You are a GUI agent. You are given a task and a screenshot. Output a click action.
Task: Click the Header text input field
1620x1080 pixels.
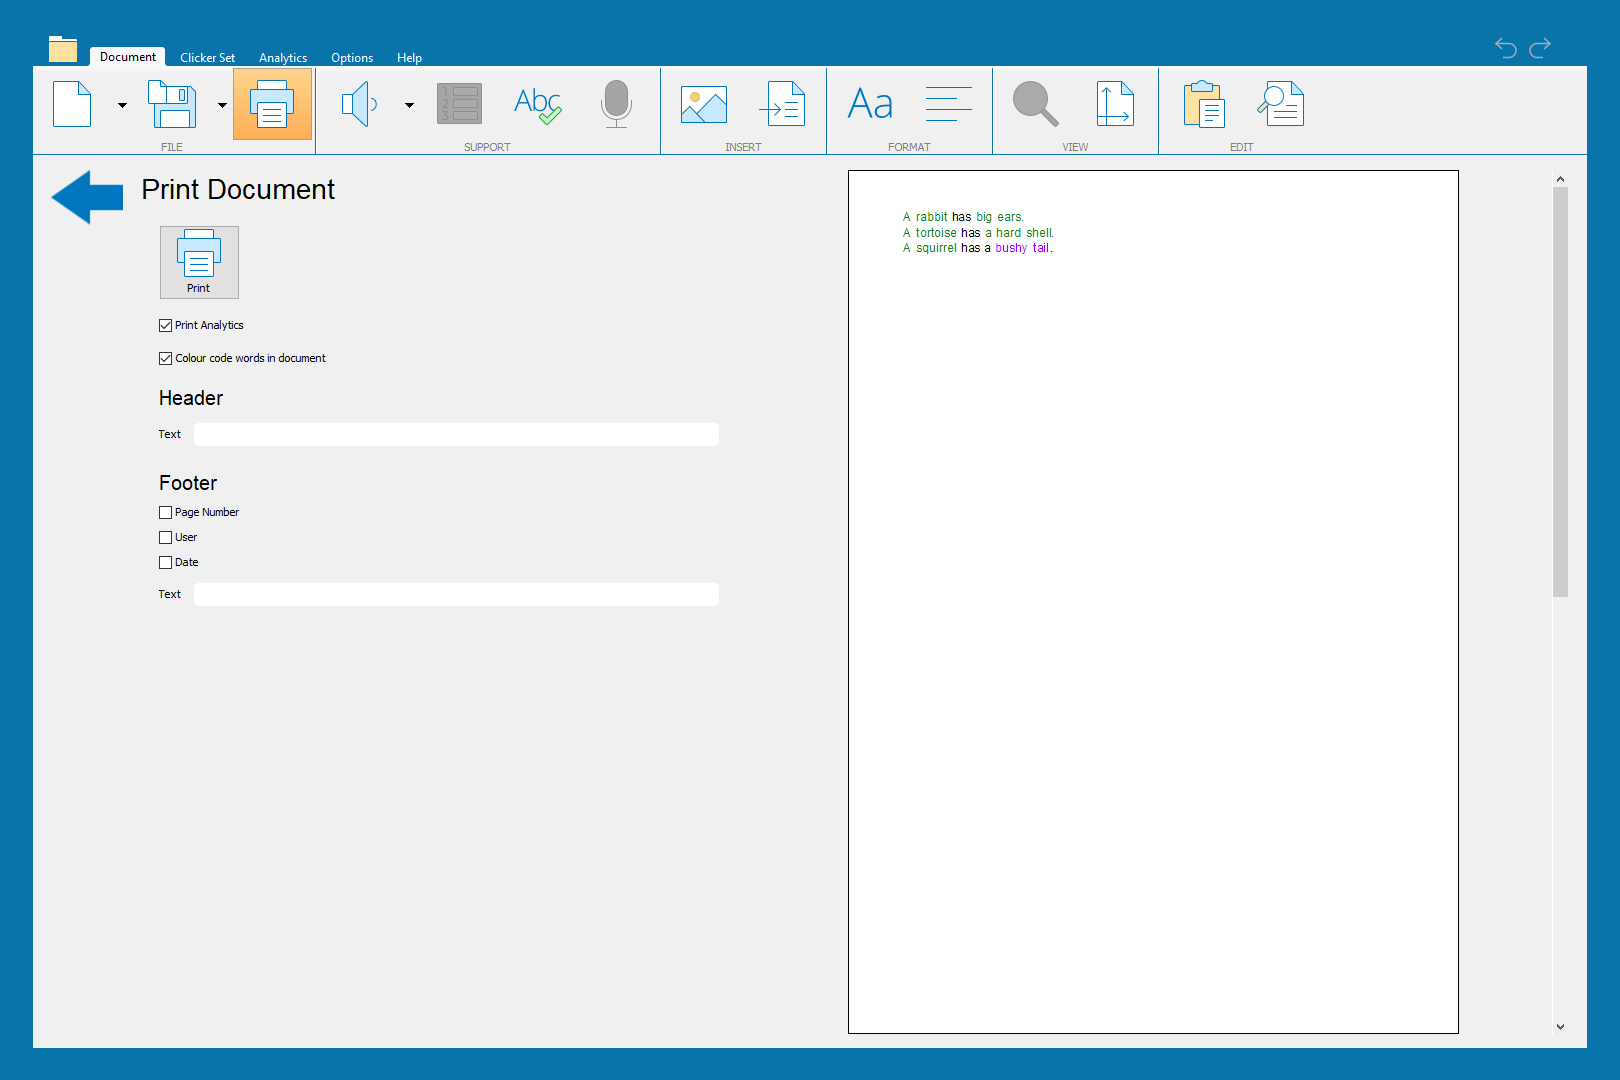[456, 435]
